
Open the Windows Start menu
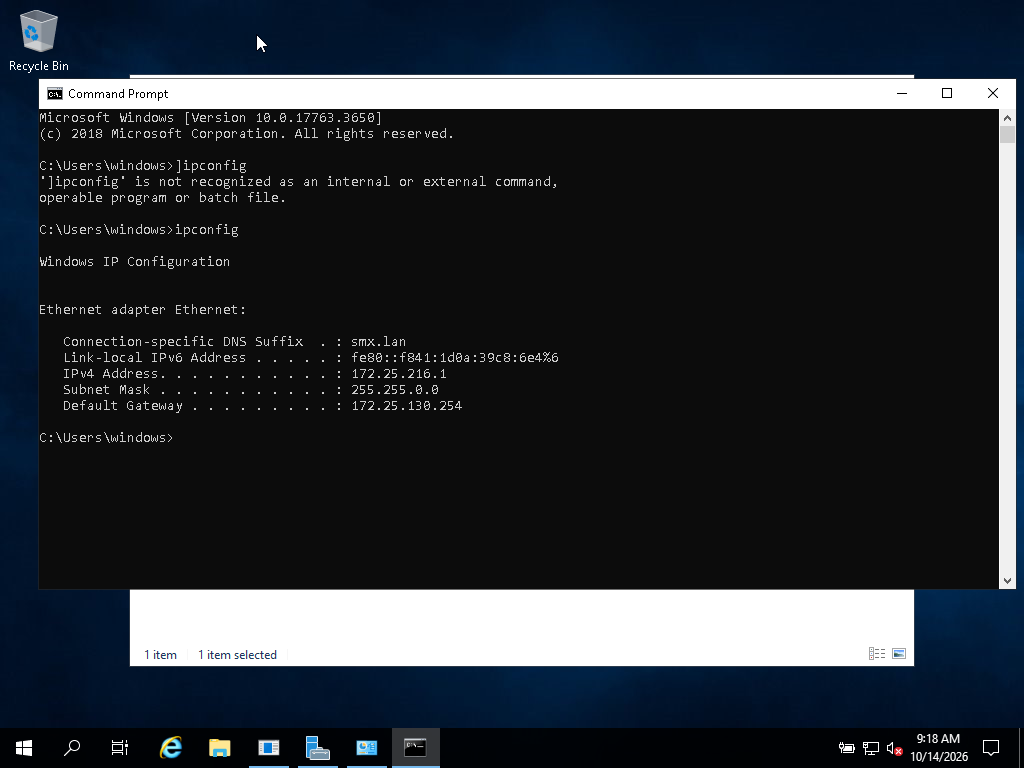point(24,748)
